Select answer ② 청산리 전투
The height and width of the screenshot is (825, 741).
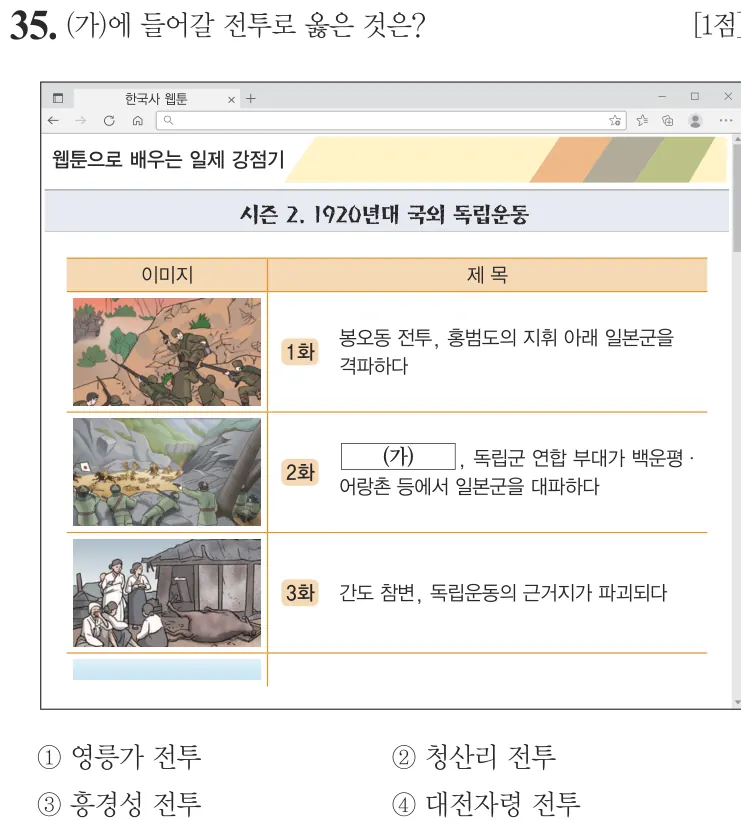[x=474, y=757]
